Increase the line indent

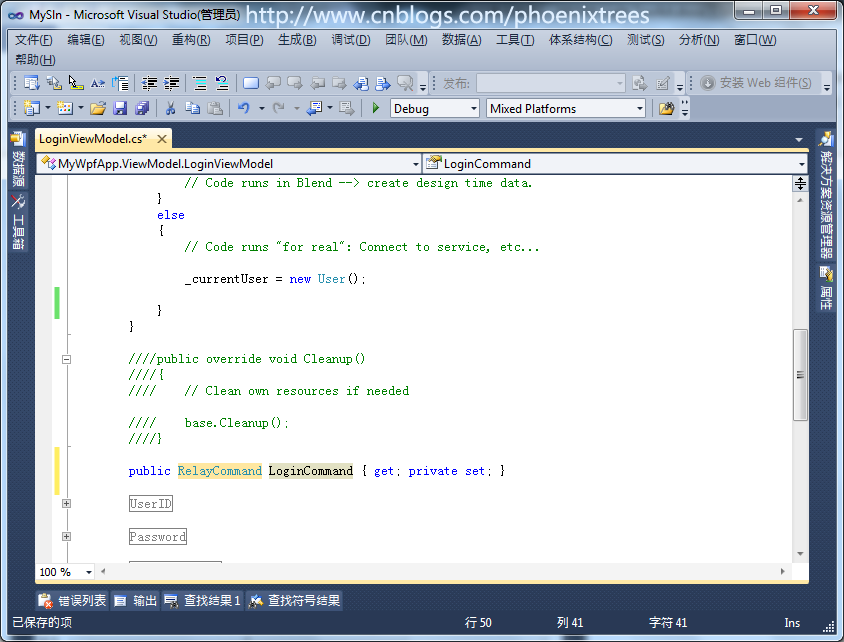172,83
